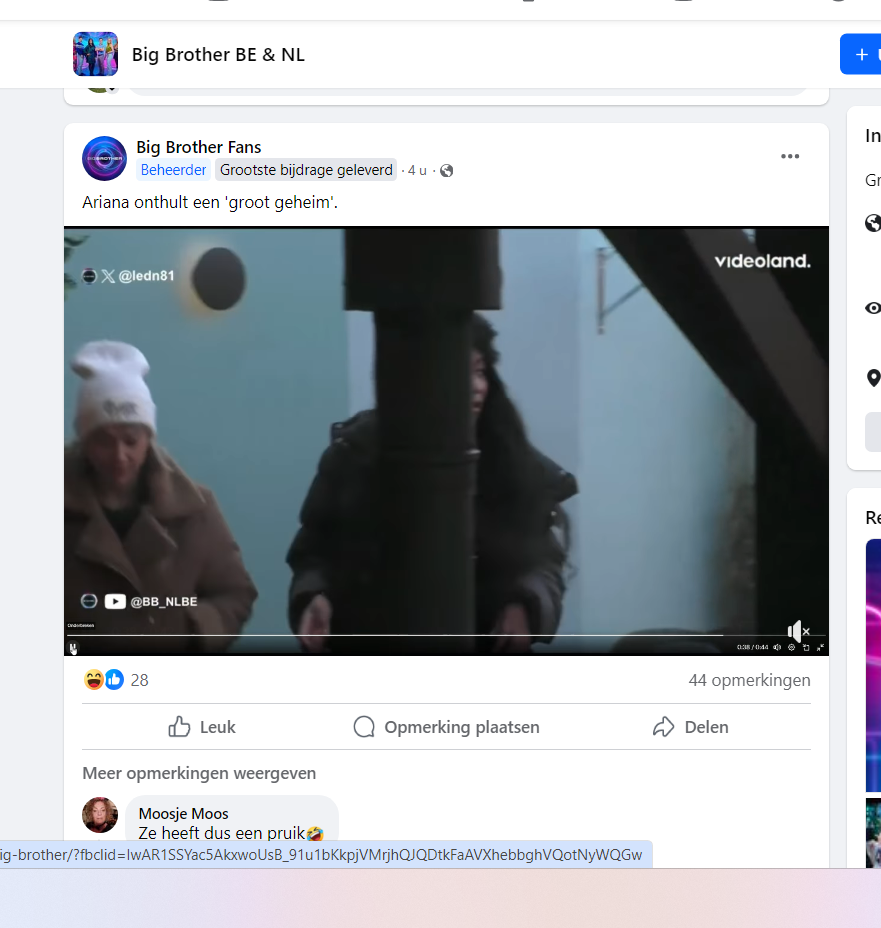Open the three-dot post options menu
Image resolution: width=881 pixels, height=928 pixels.
790,156
